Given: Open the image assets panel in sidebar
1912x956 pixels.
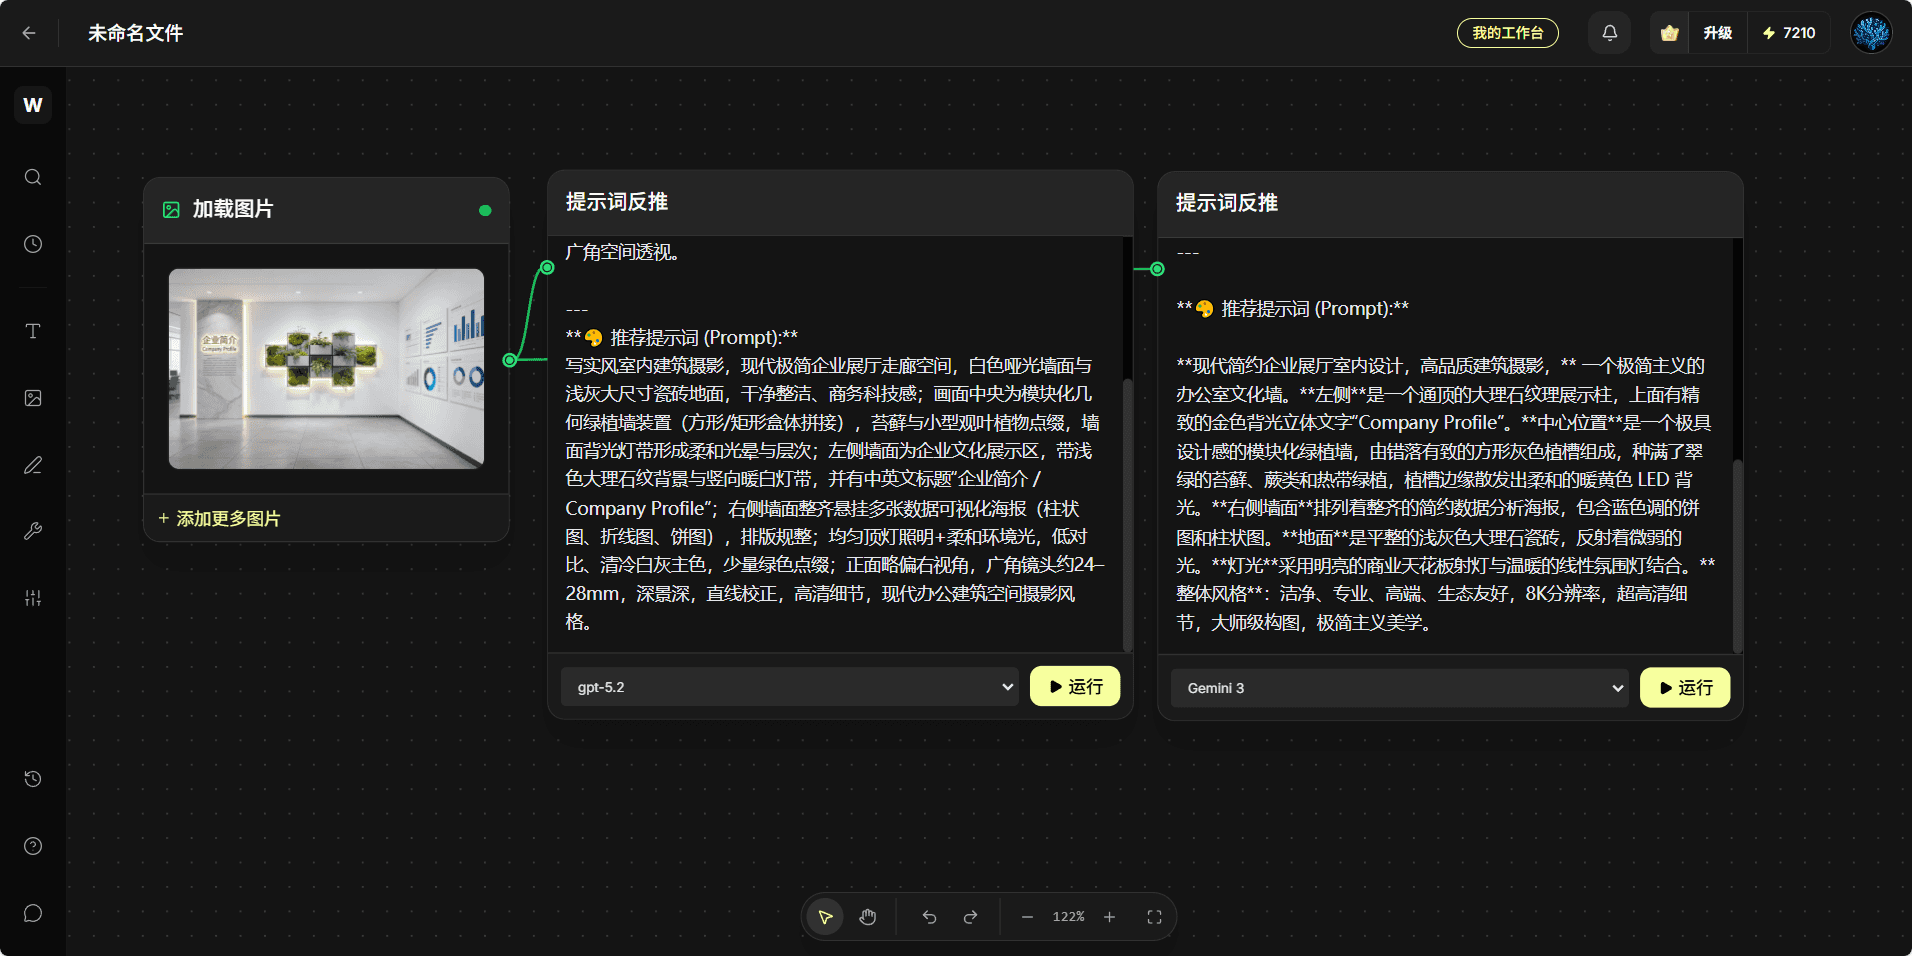Looking at the screenshot, I should click(x=32, y=397).
